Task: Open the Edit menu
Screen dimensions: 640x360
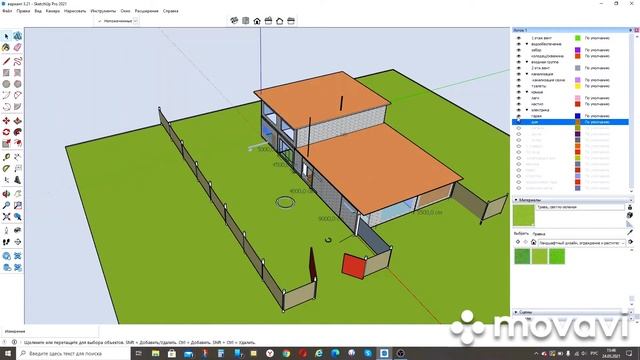Action: coord(23,11)
